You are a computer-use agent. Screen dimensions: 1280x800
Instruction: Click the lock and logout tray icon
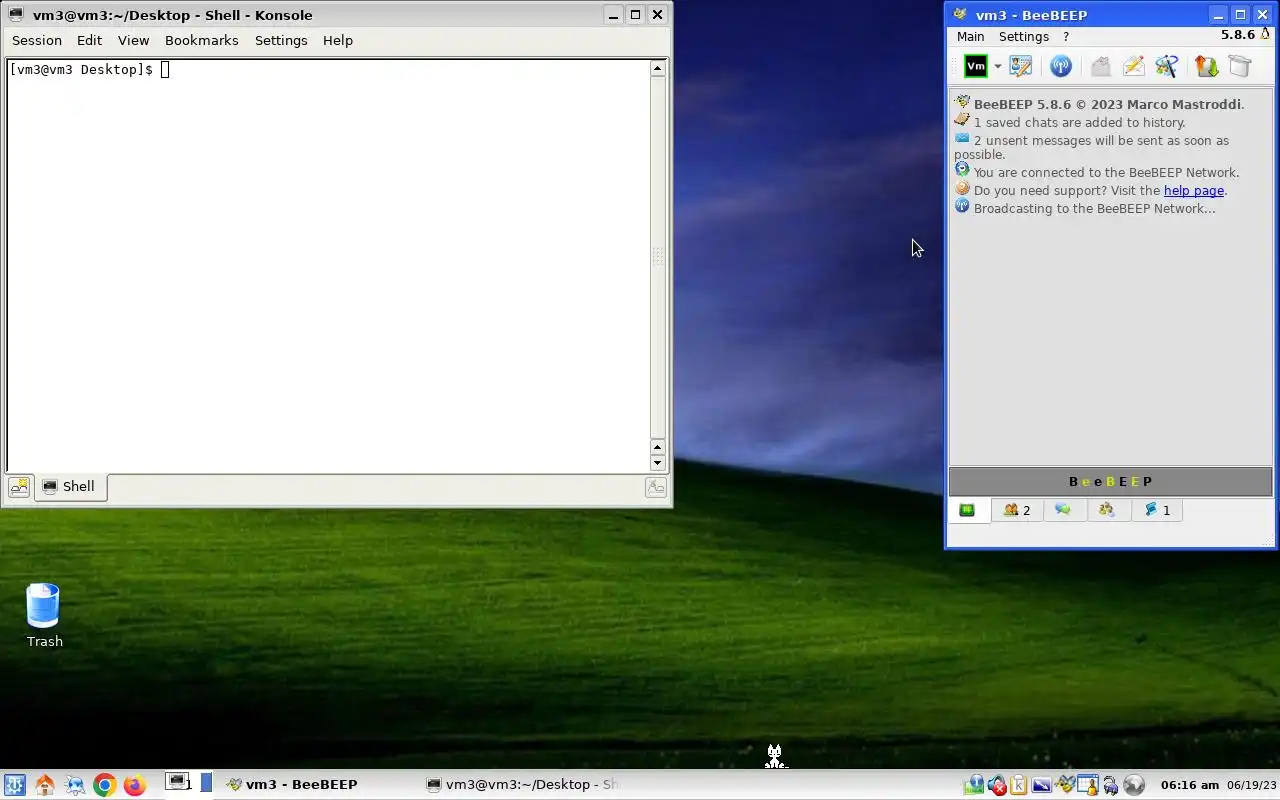click(1110, 785)
